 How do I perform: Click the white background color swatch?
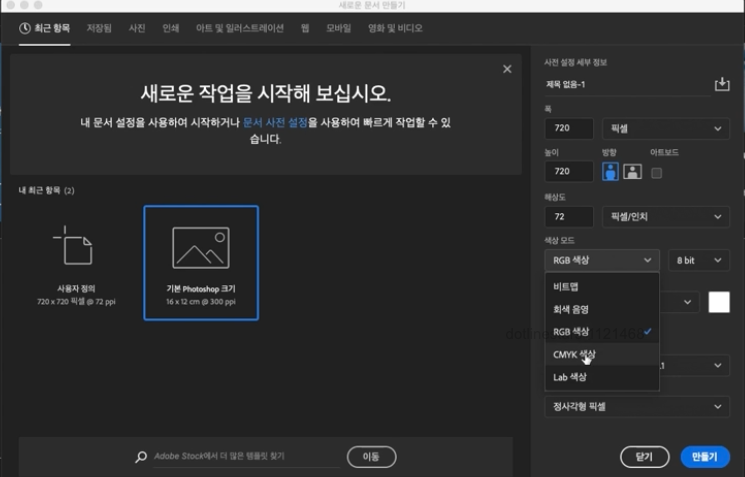(x=719, y=302)
